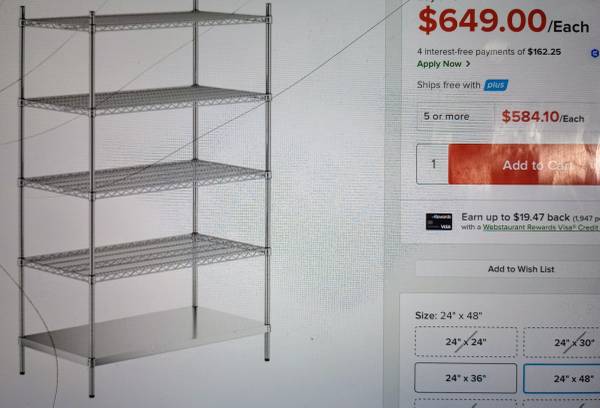Click the Apply Now link

439,64
